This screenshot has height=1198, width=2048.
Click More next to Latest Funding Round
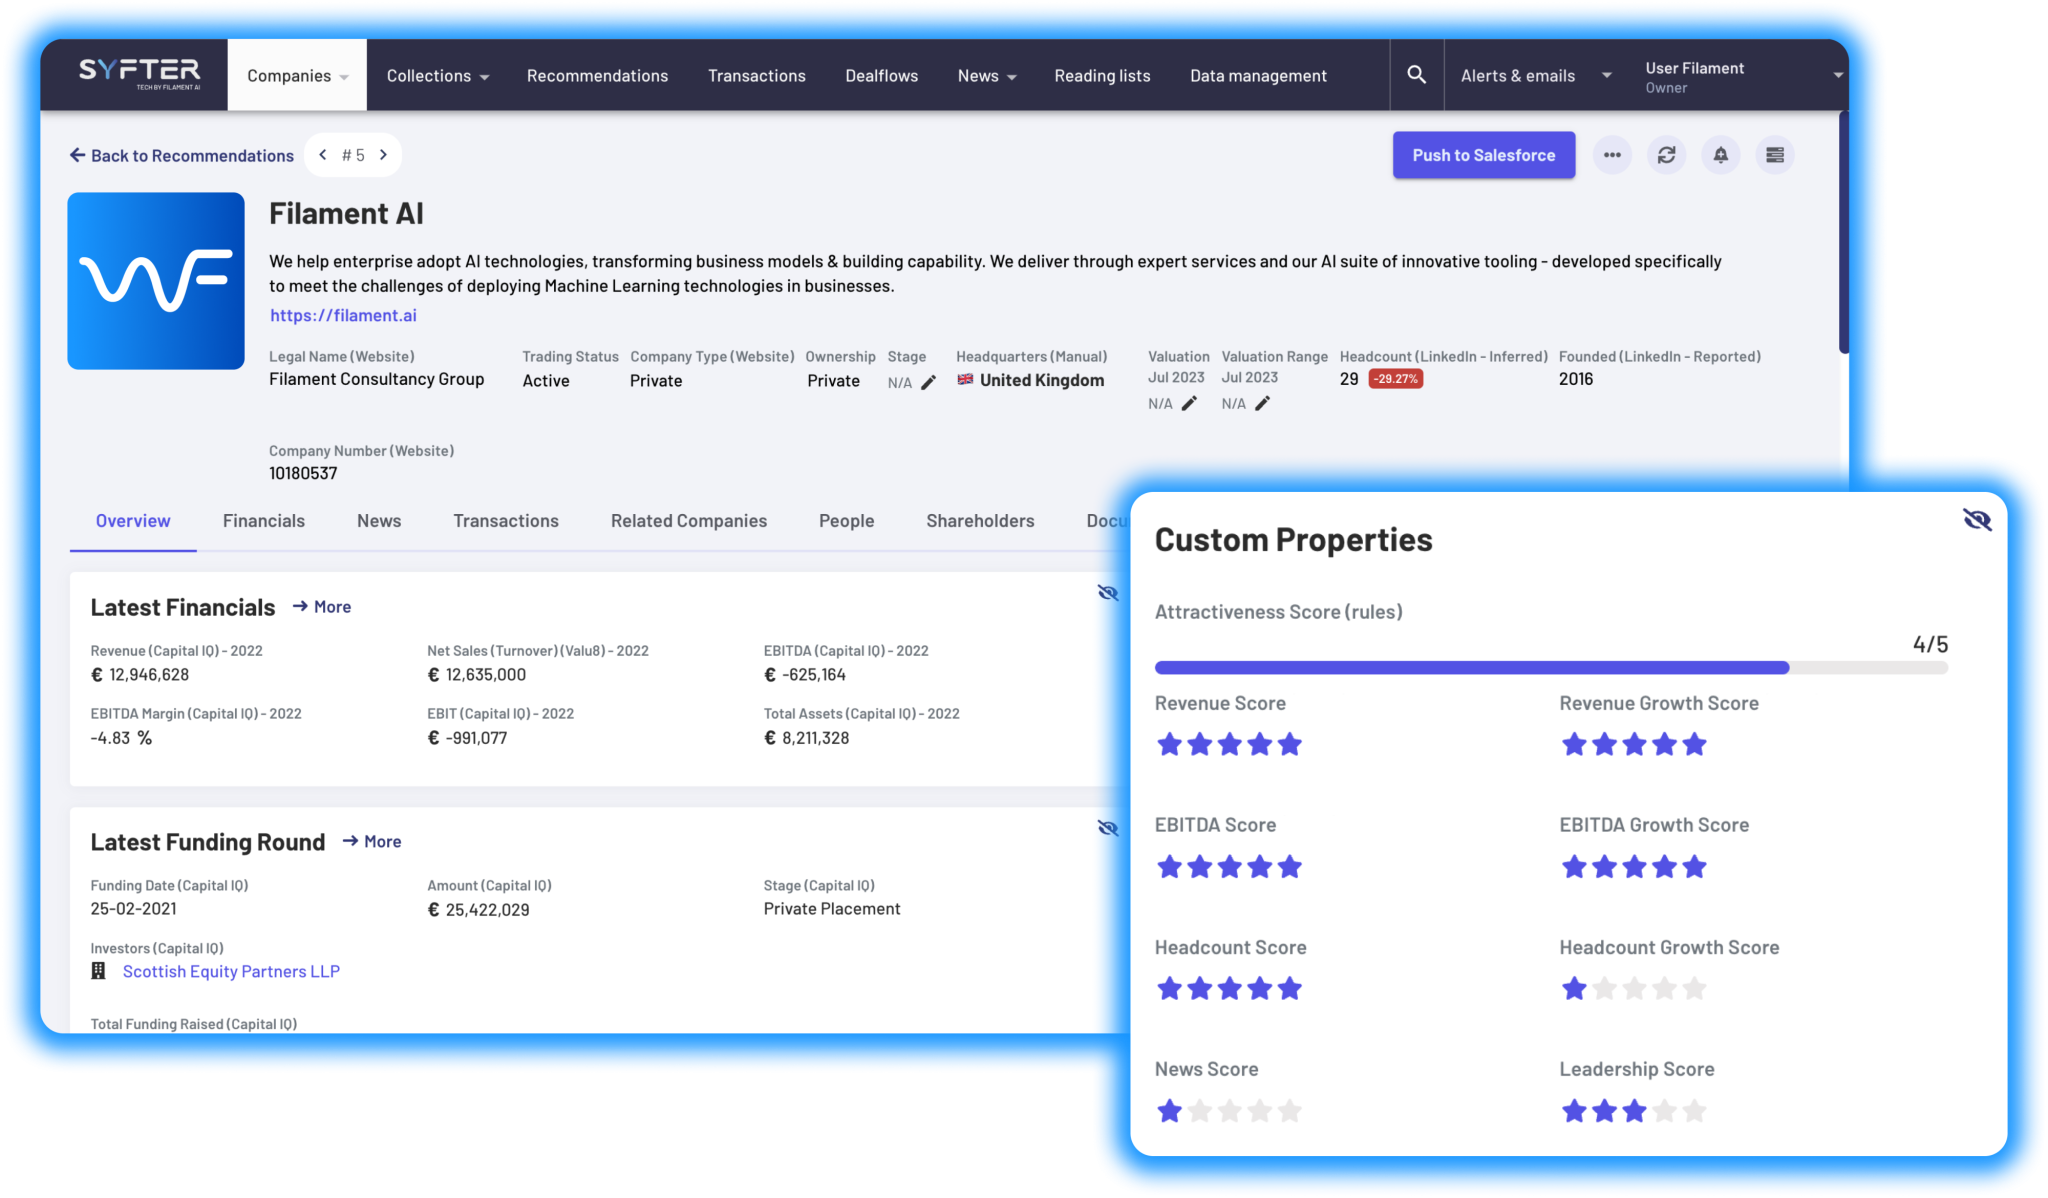pos(372,842)
